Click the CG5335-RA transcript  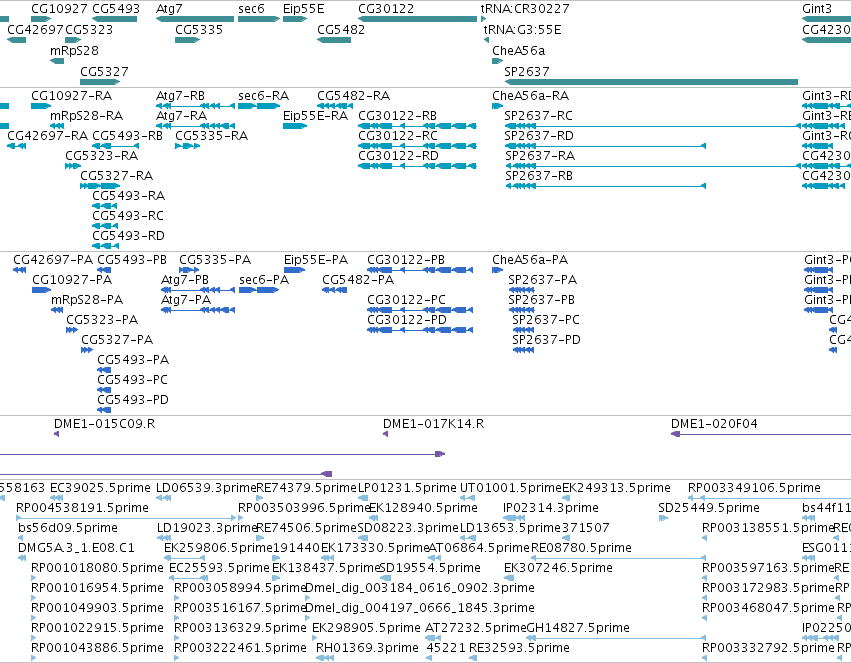[187, 146]
